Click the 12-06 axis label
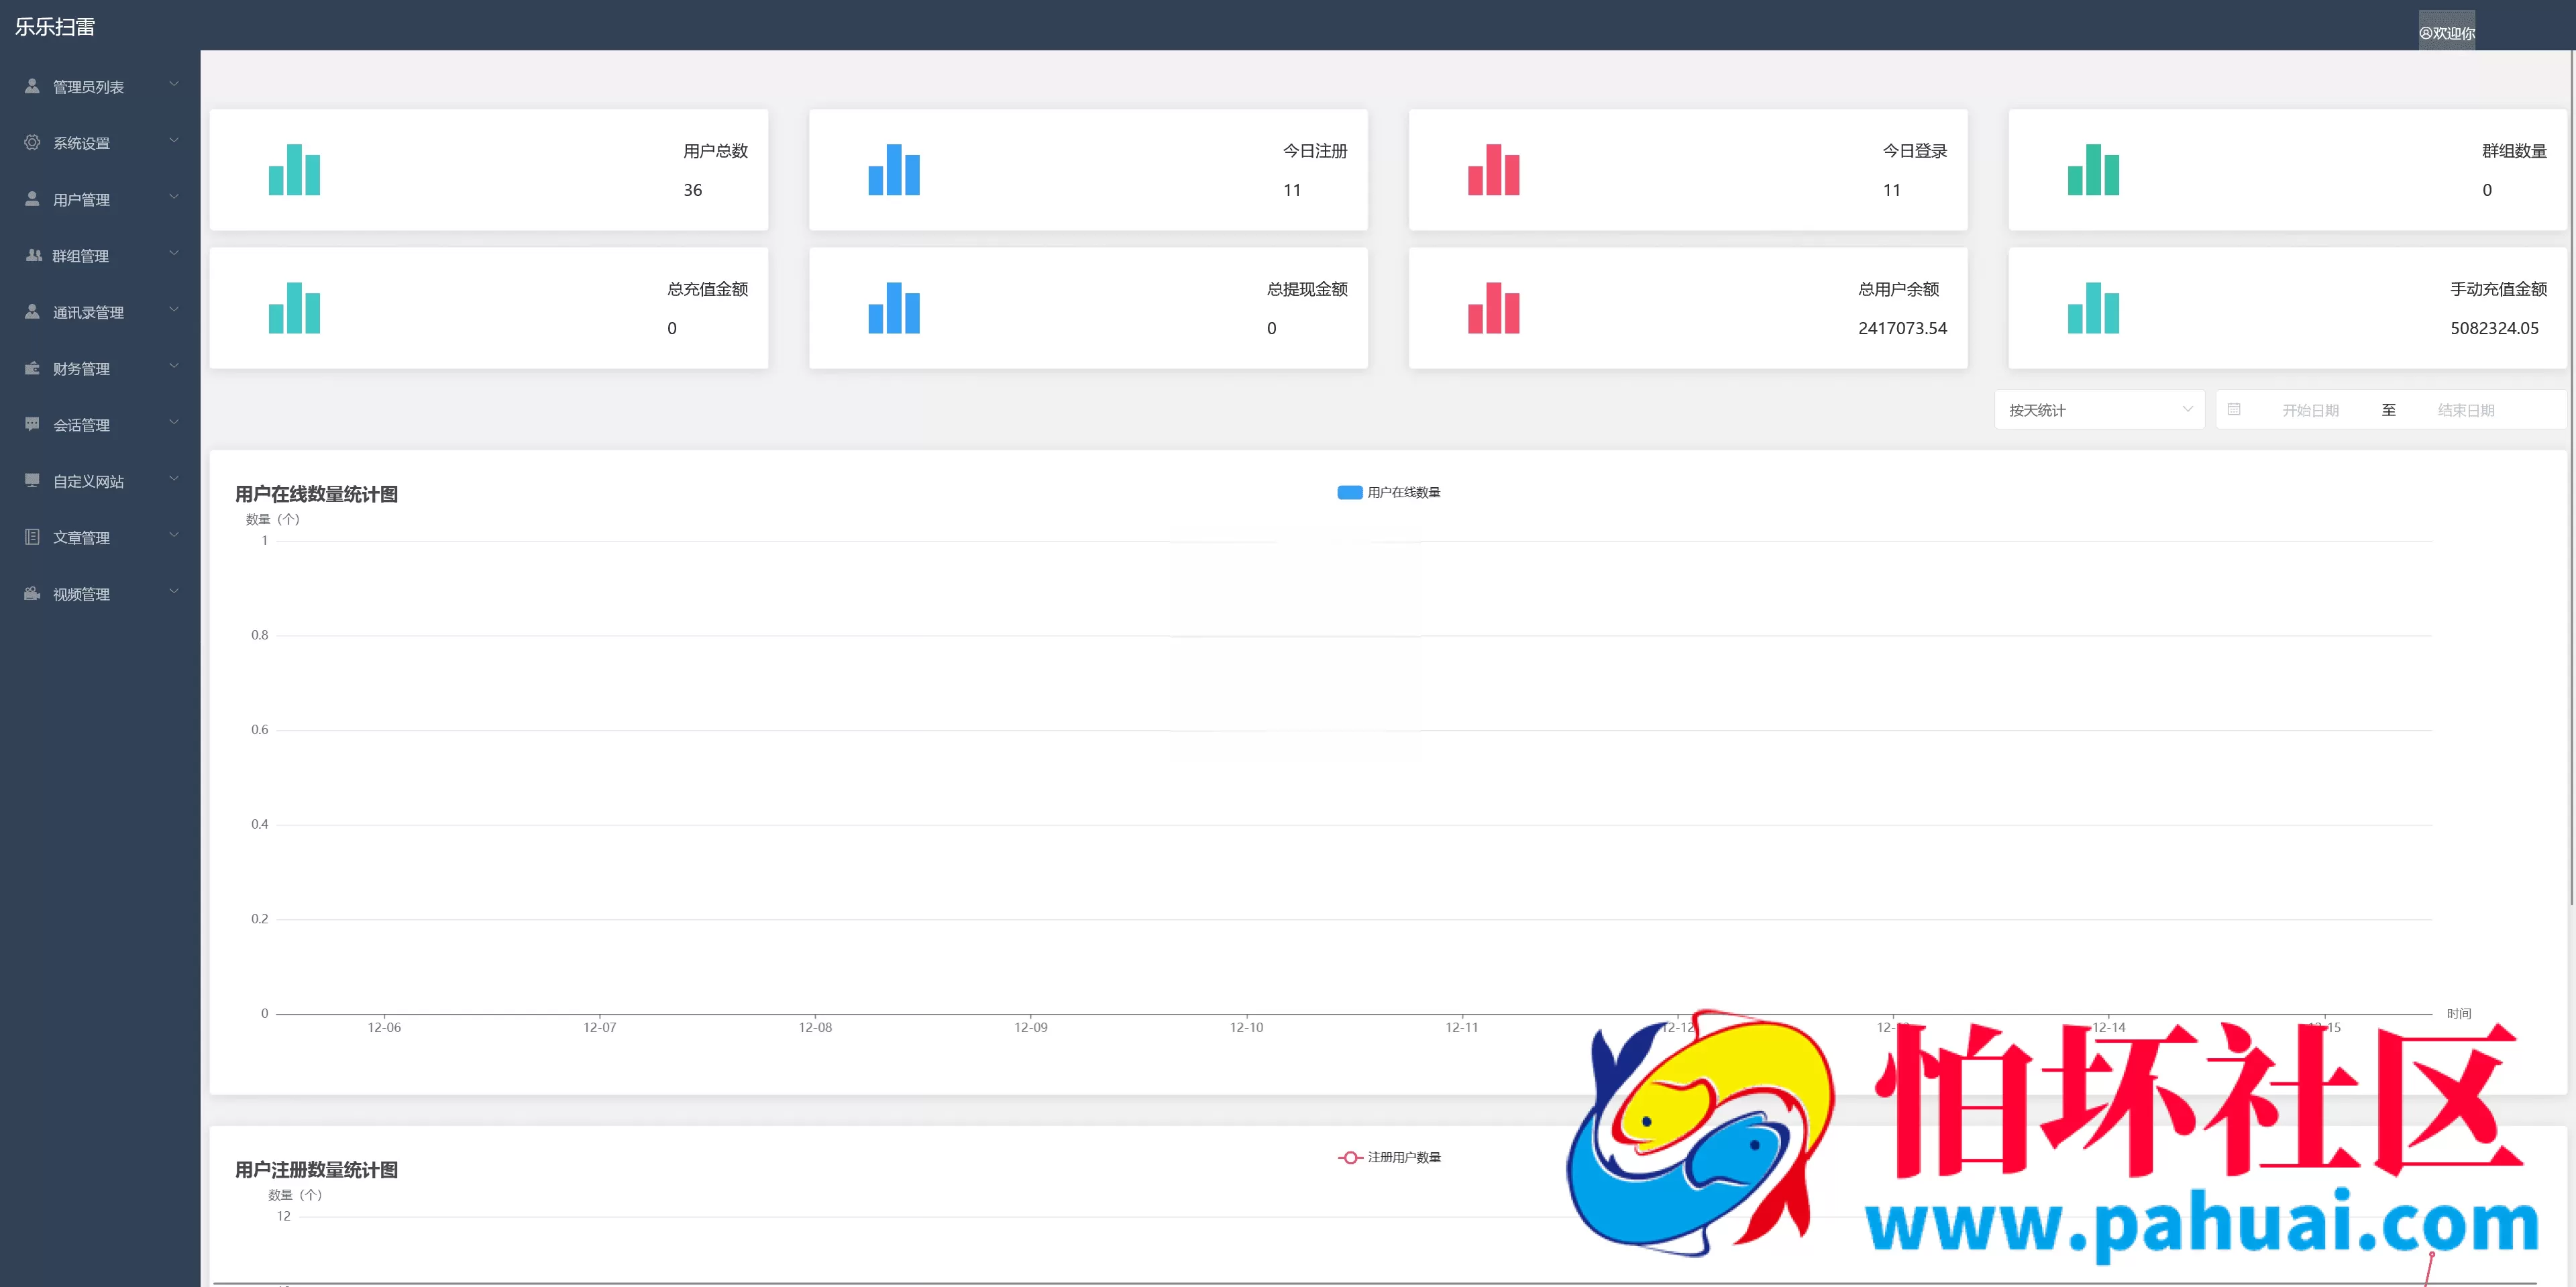This screenshot has height=1287, width=2576. (384, 1027)
